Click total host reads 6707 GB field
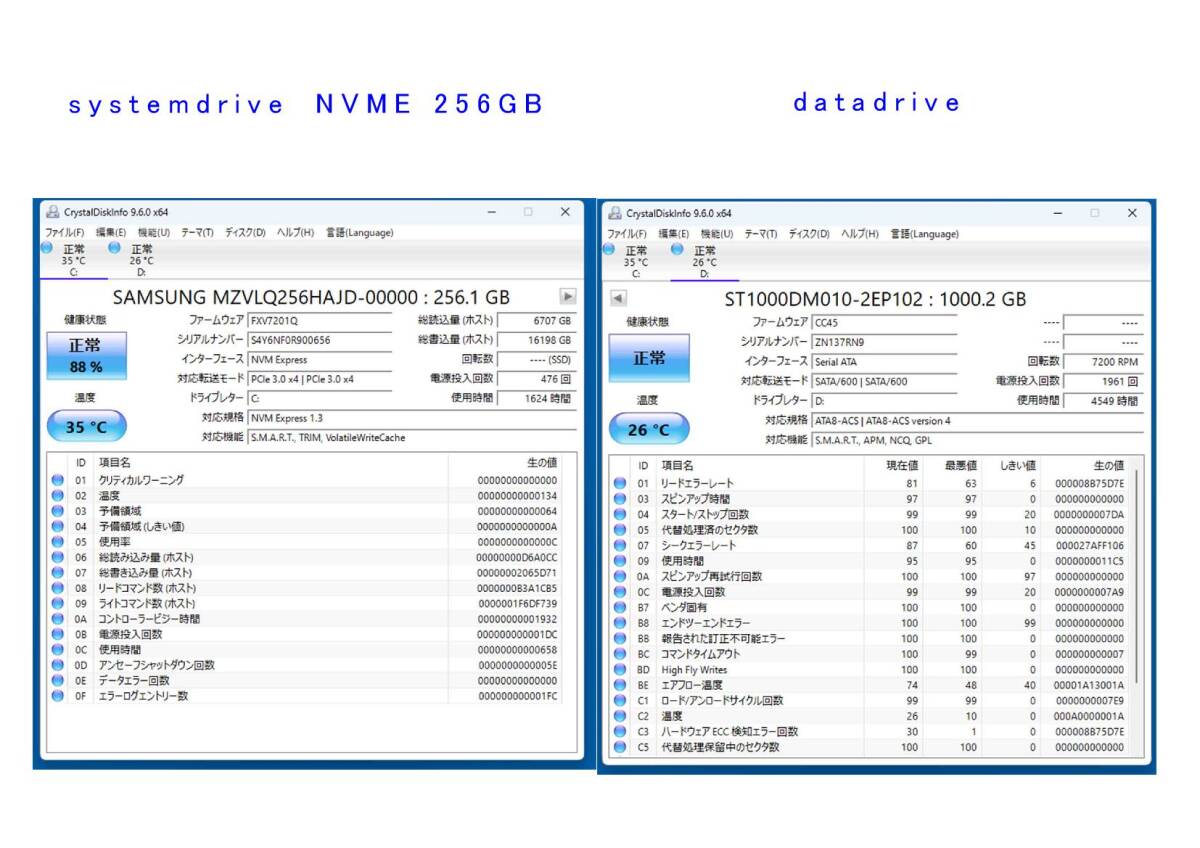 pyautogui.click(x=536, y=321)
